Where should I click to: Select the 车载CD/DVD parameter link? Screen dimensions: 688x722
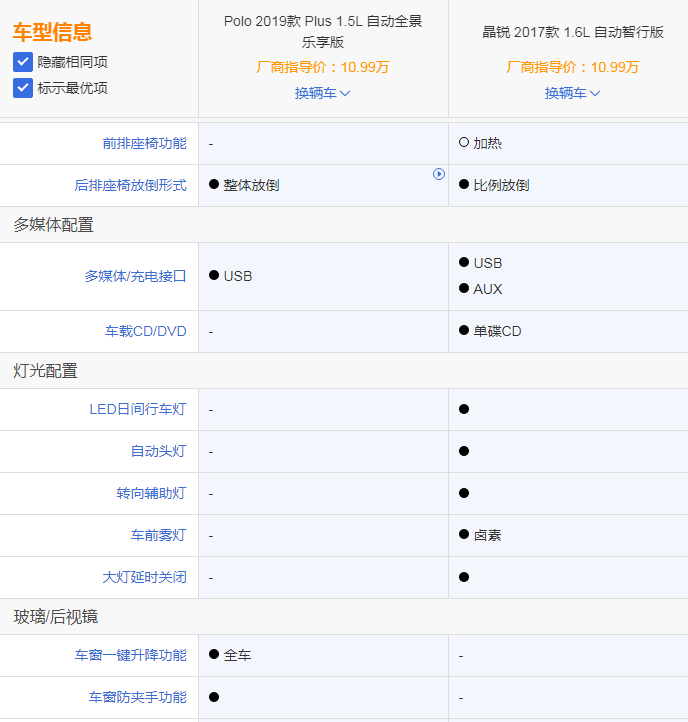pos(145,331)
